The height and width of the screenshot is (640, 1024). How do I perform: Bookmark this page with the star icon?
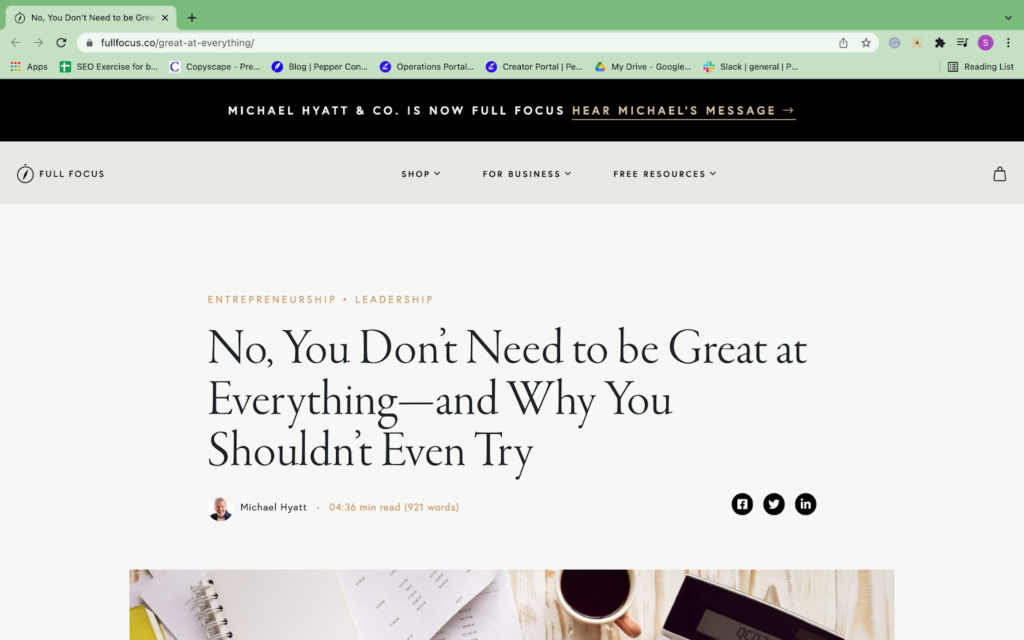866,43
